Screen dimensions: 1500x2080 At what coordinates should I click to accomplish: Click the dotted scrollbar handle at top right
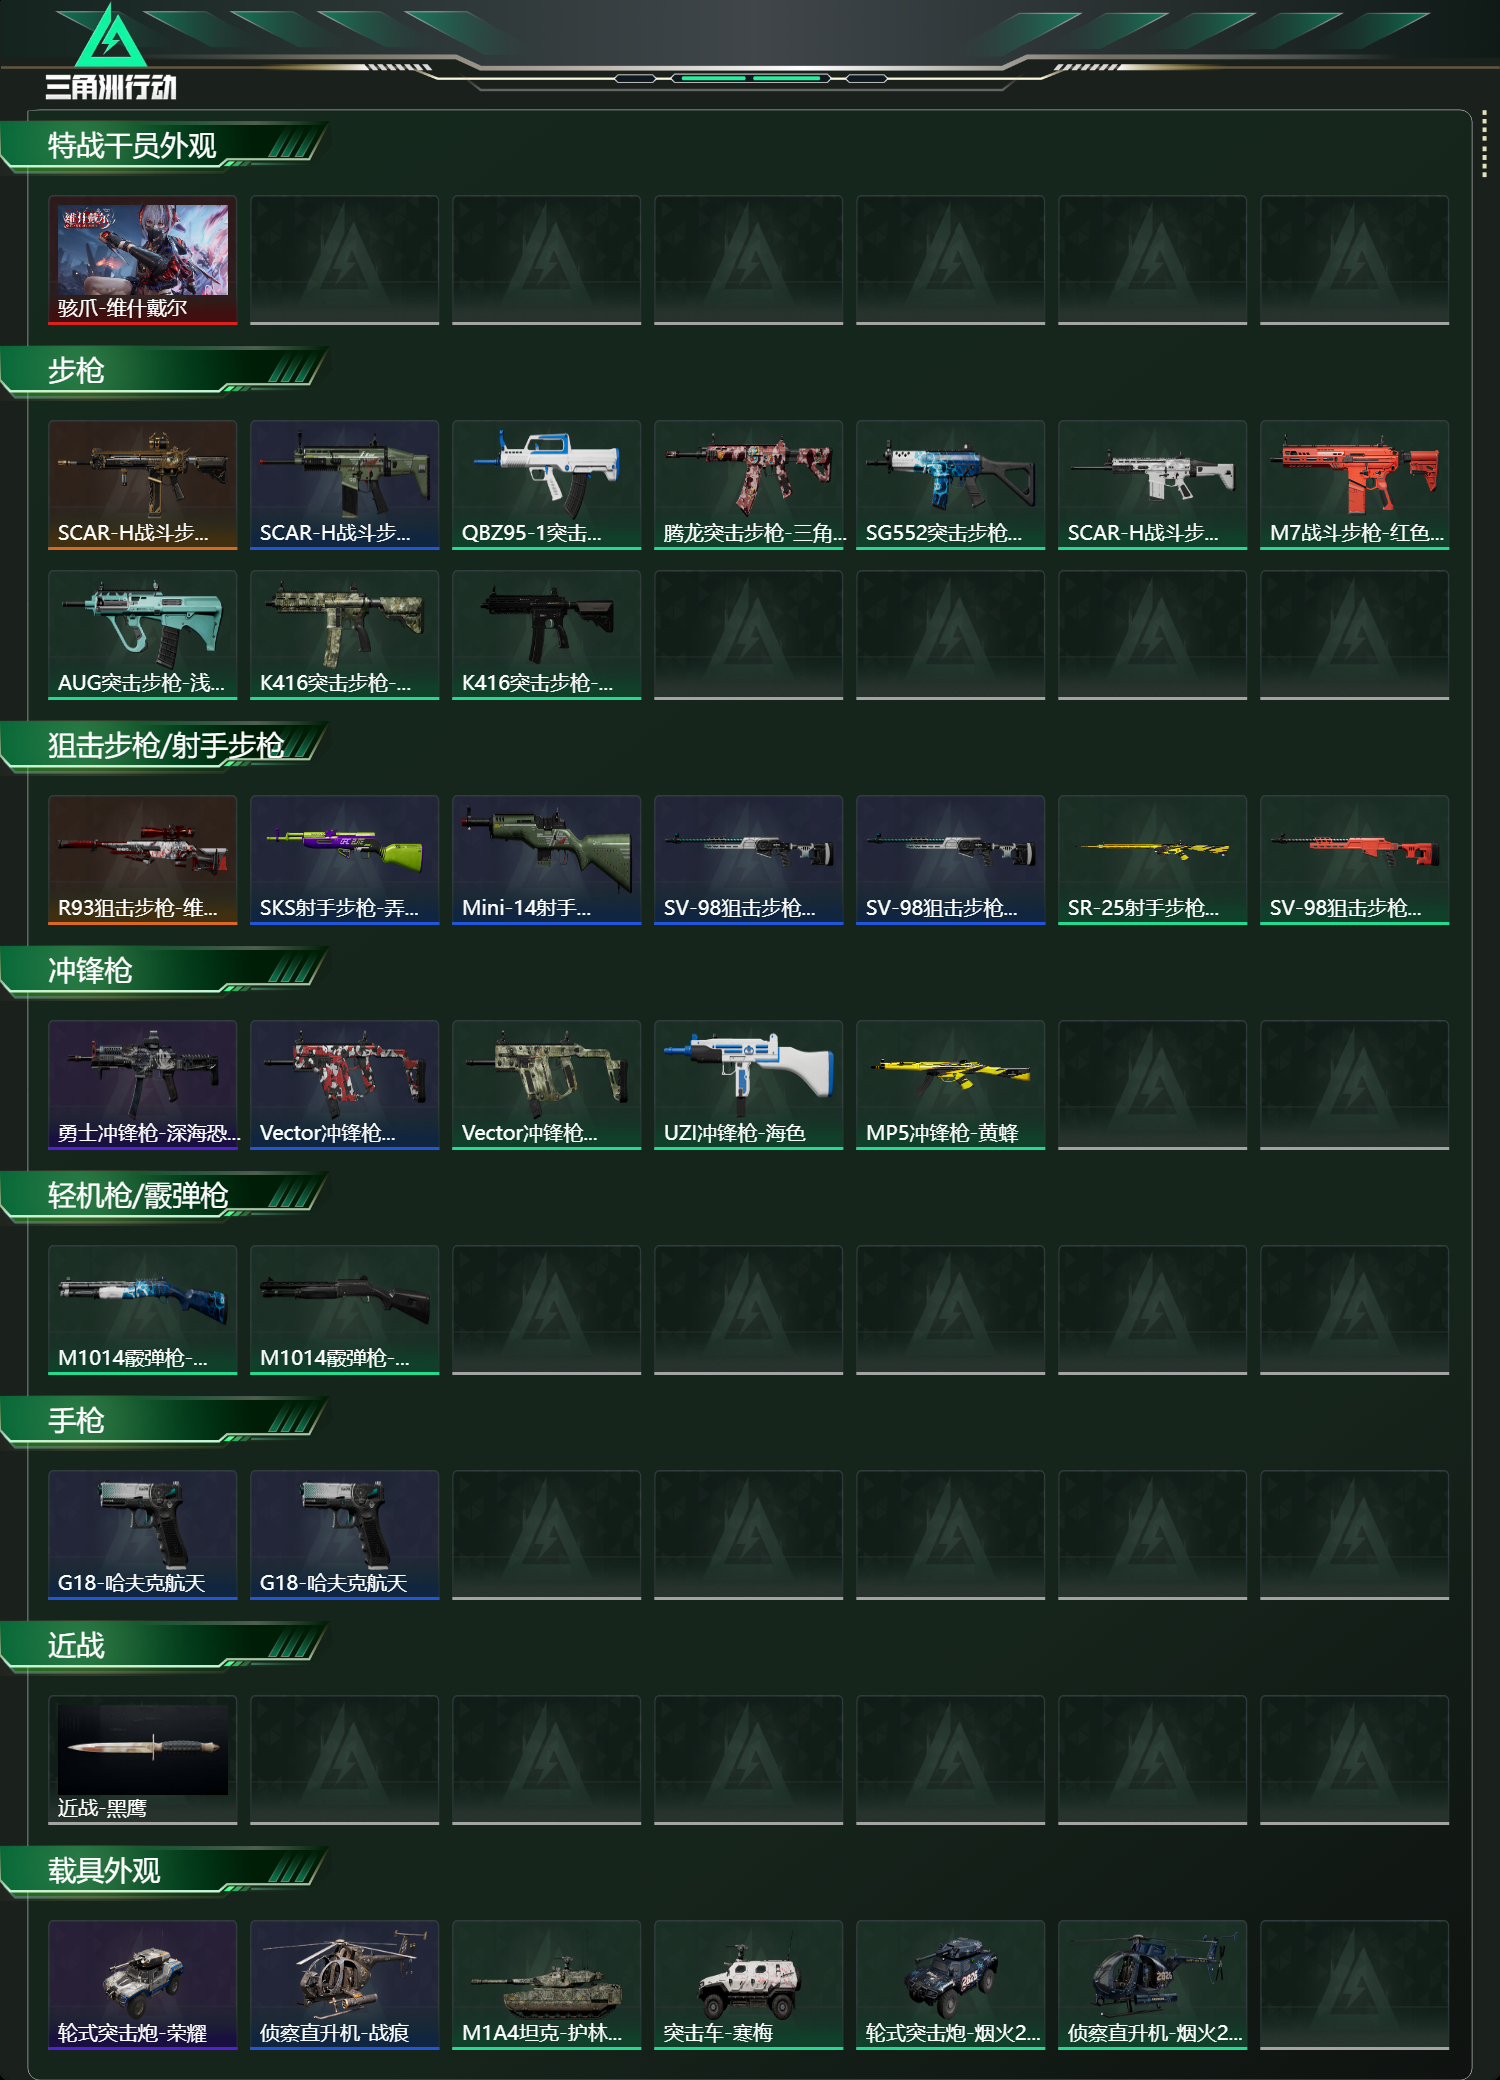coord(1484,145)
